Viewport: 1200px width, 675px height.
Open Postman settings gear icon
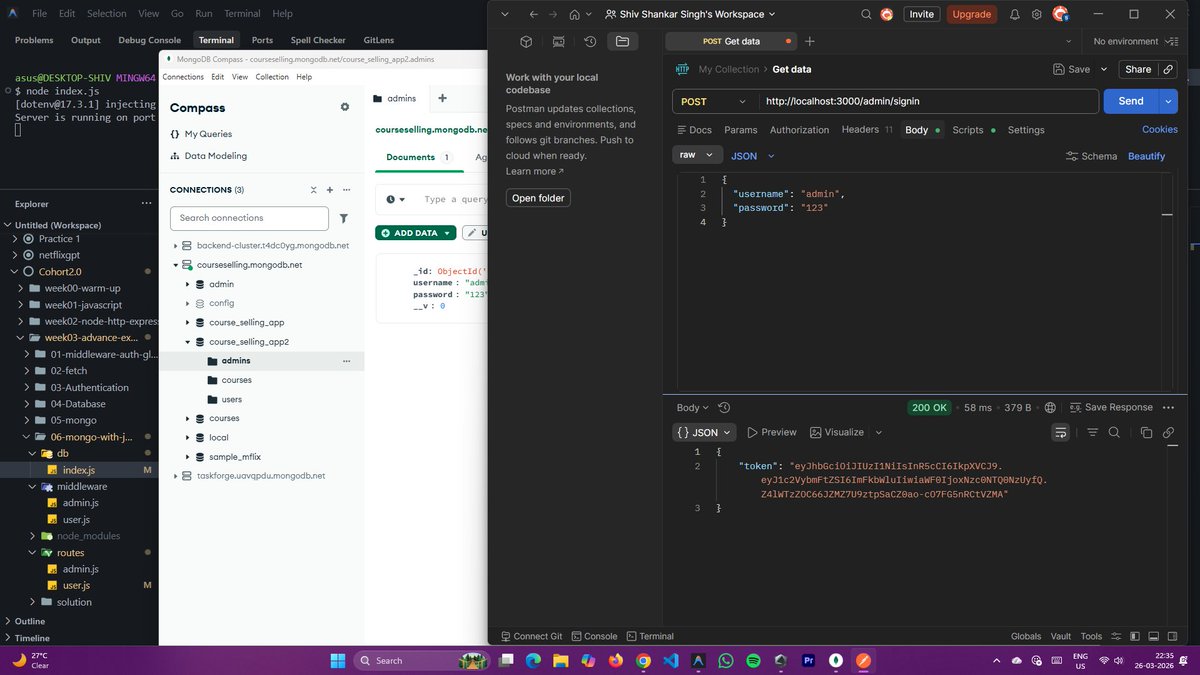pos(1037,14)
